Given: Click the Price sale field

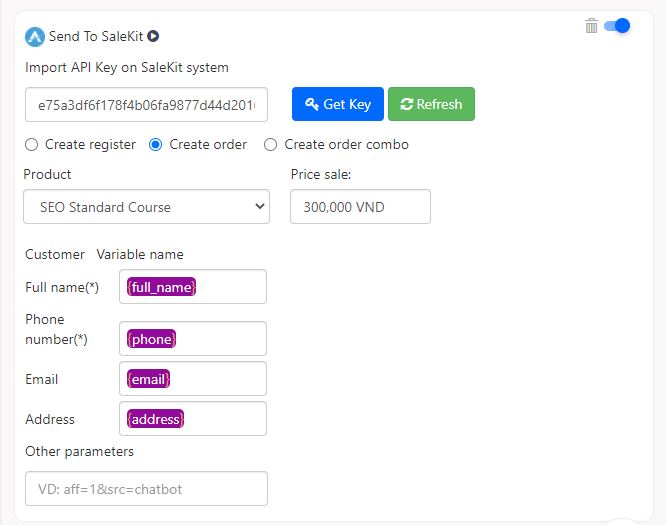Looking at the screenshot, I should point(361,207).
